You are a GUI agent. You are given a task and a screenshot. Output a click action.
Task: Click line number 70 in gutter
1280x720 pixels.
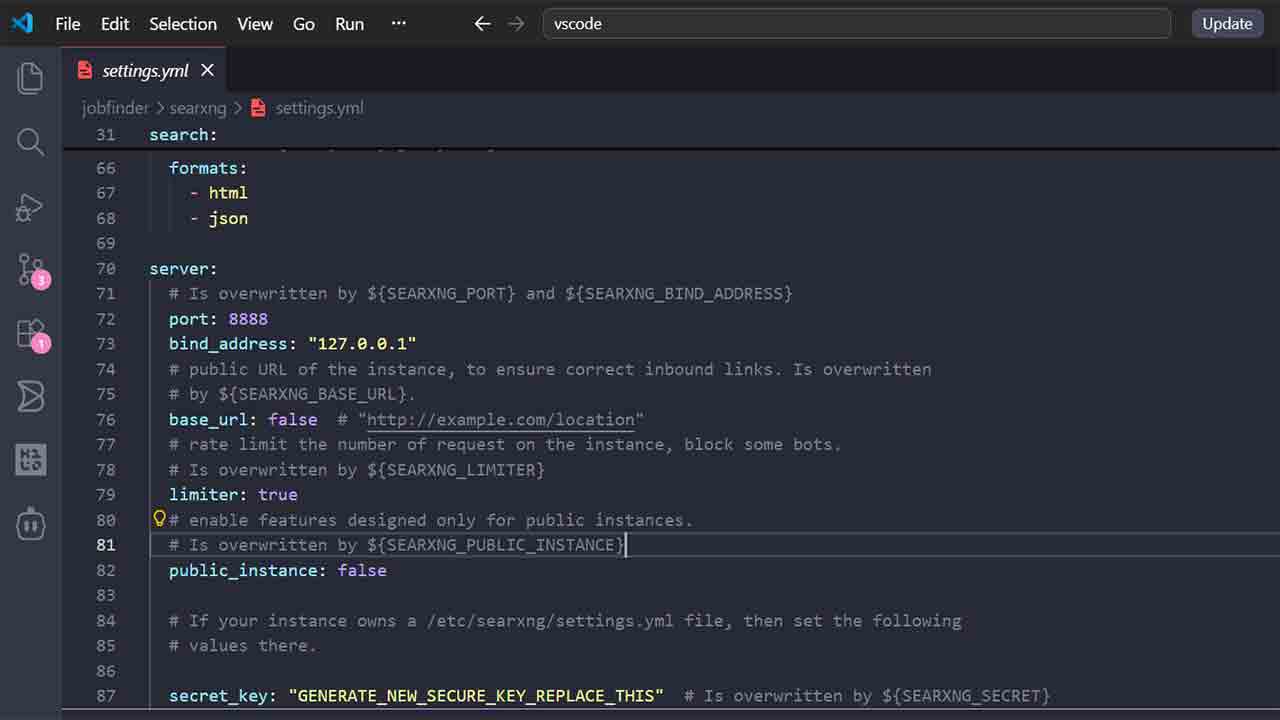(x=105, y=269)
